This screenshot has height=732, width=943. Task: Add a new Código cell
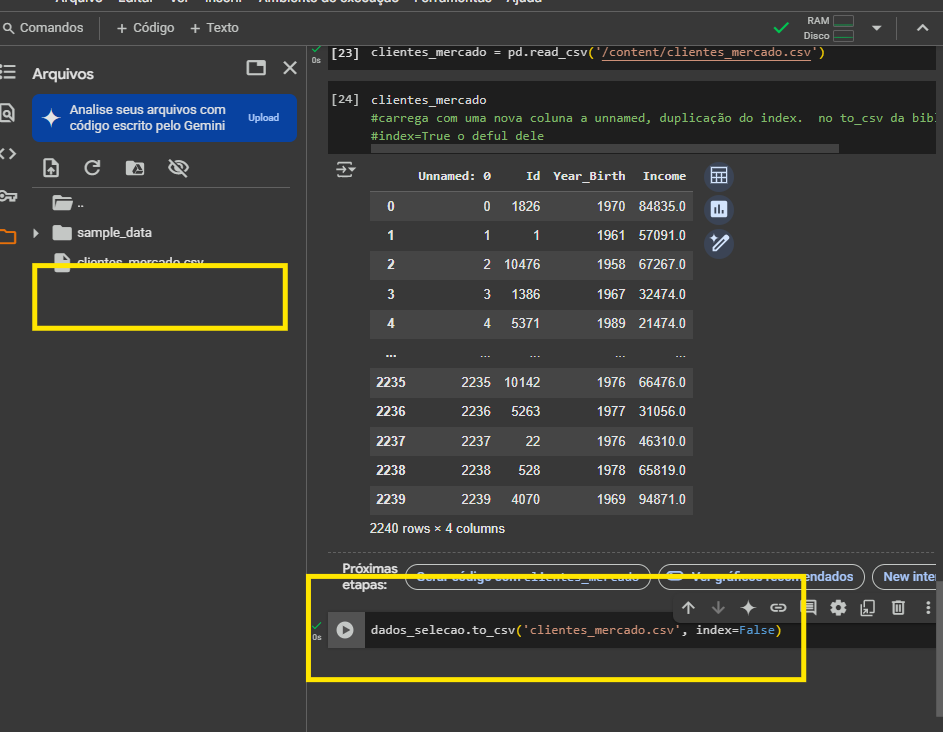145,28
